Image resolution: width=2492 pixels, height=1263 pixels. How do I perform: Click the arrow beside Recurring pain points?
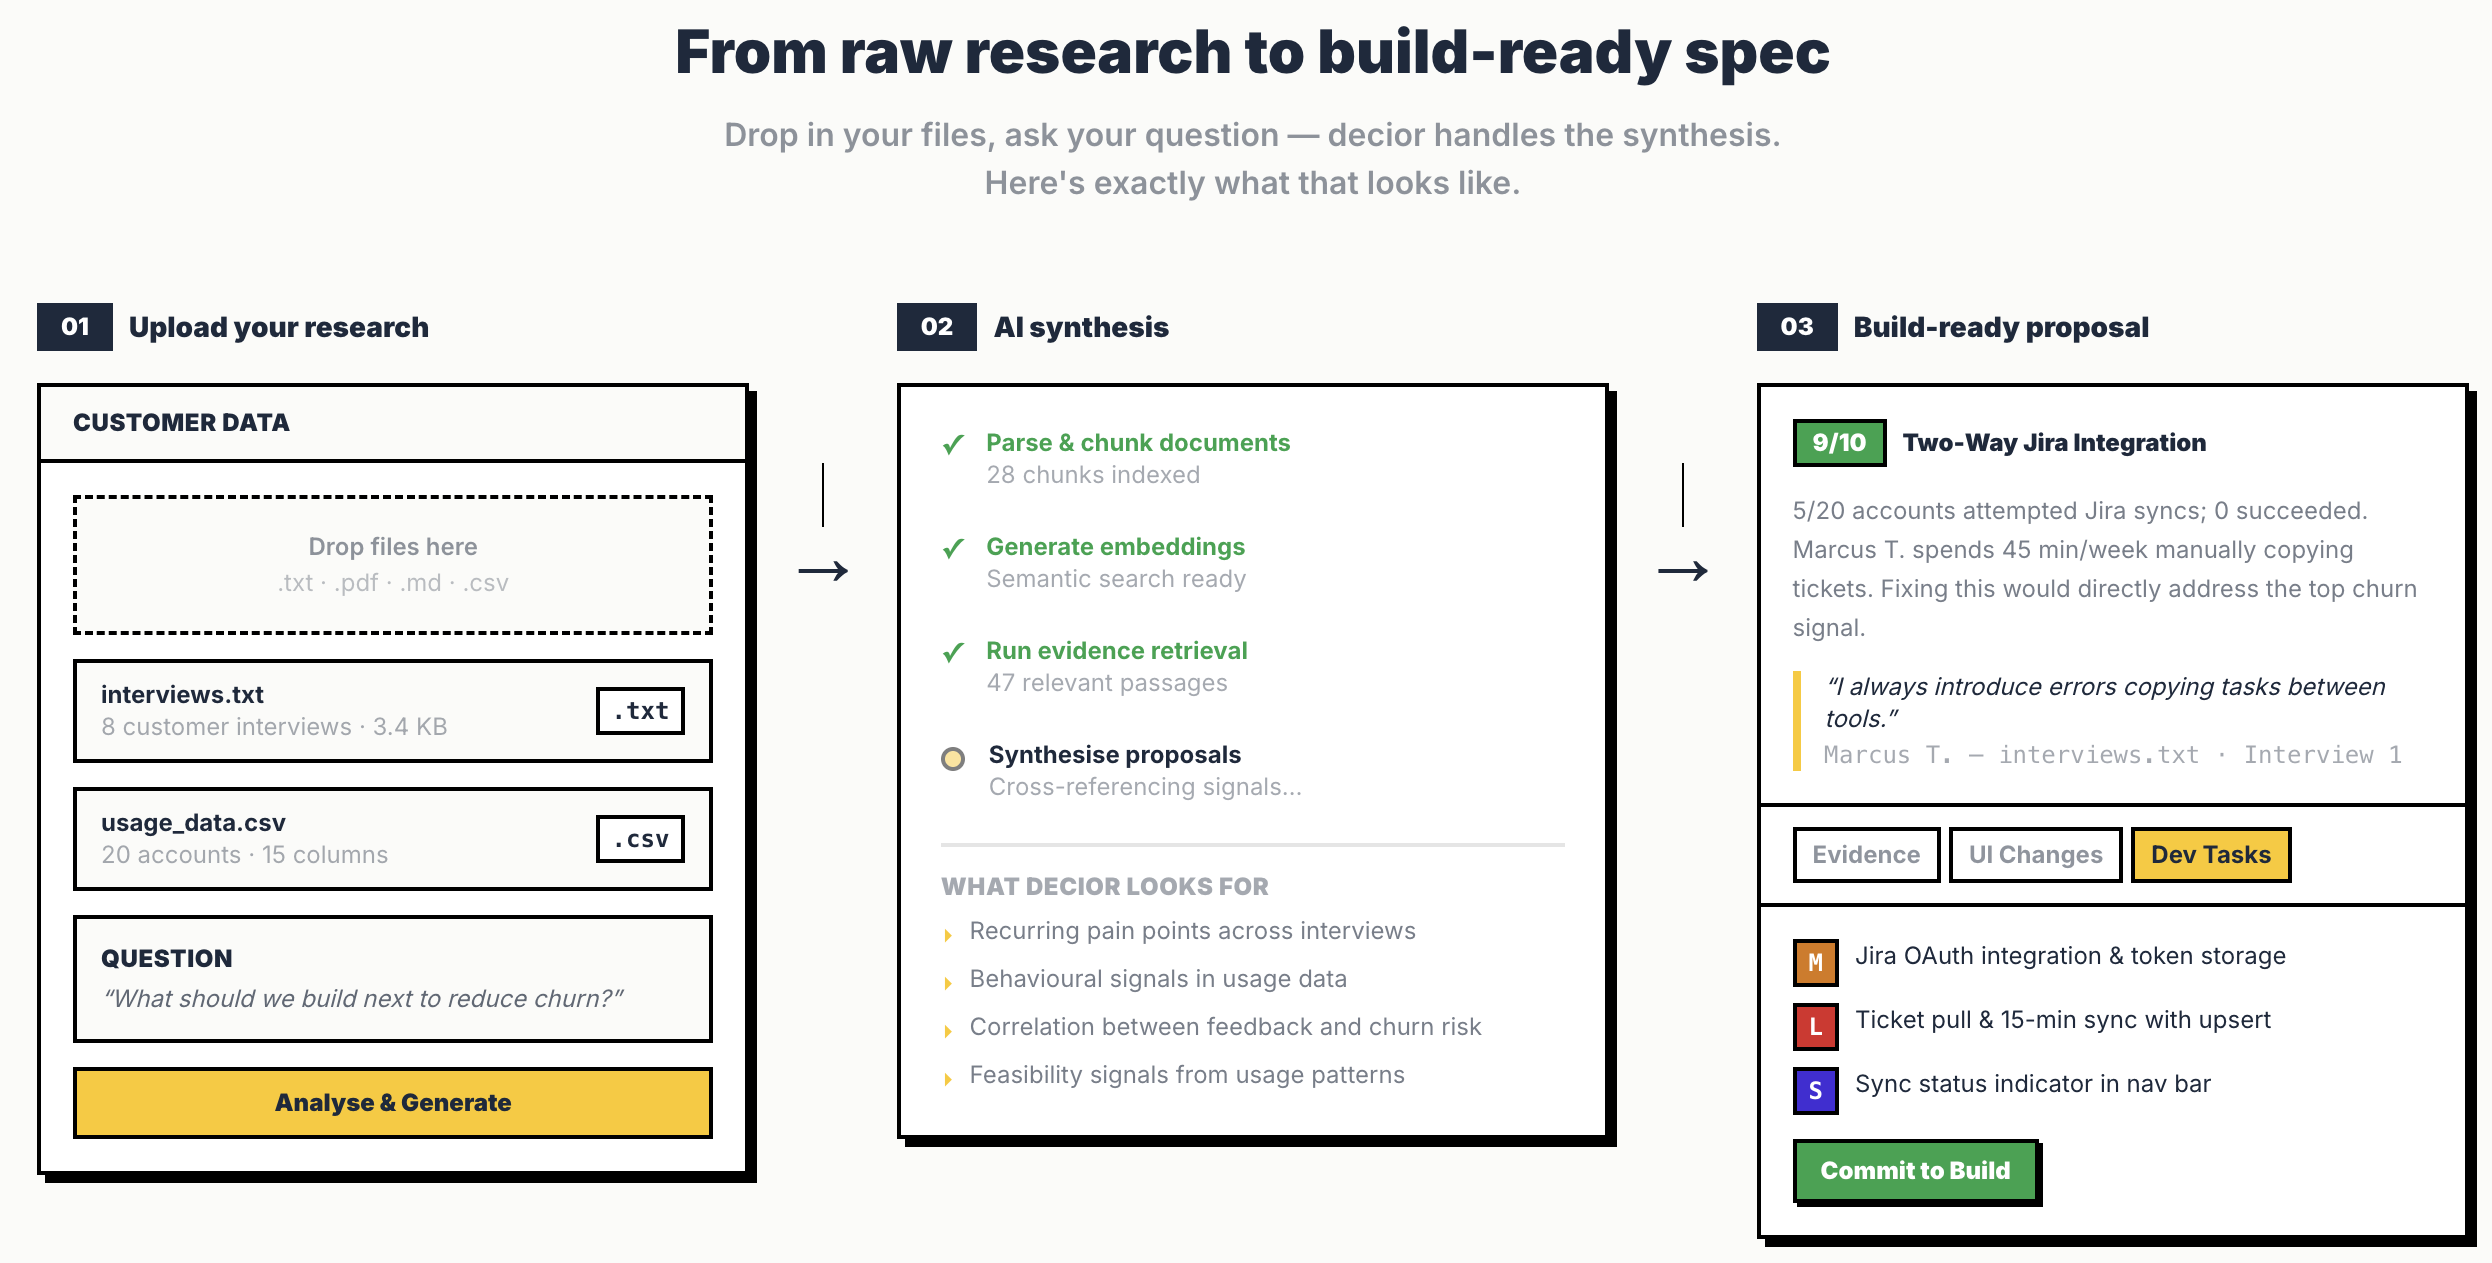click(947, 935)
